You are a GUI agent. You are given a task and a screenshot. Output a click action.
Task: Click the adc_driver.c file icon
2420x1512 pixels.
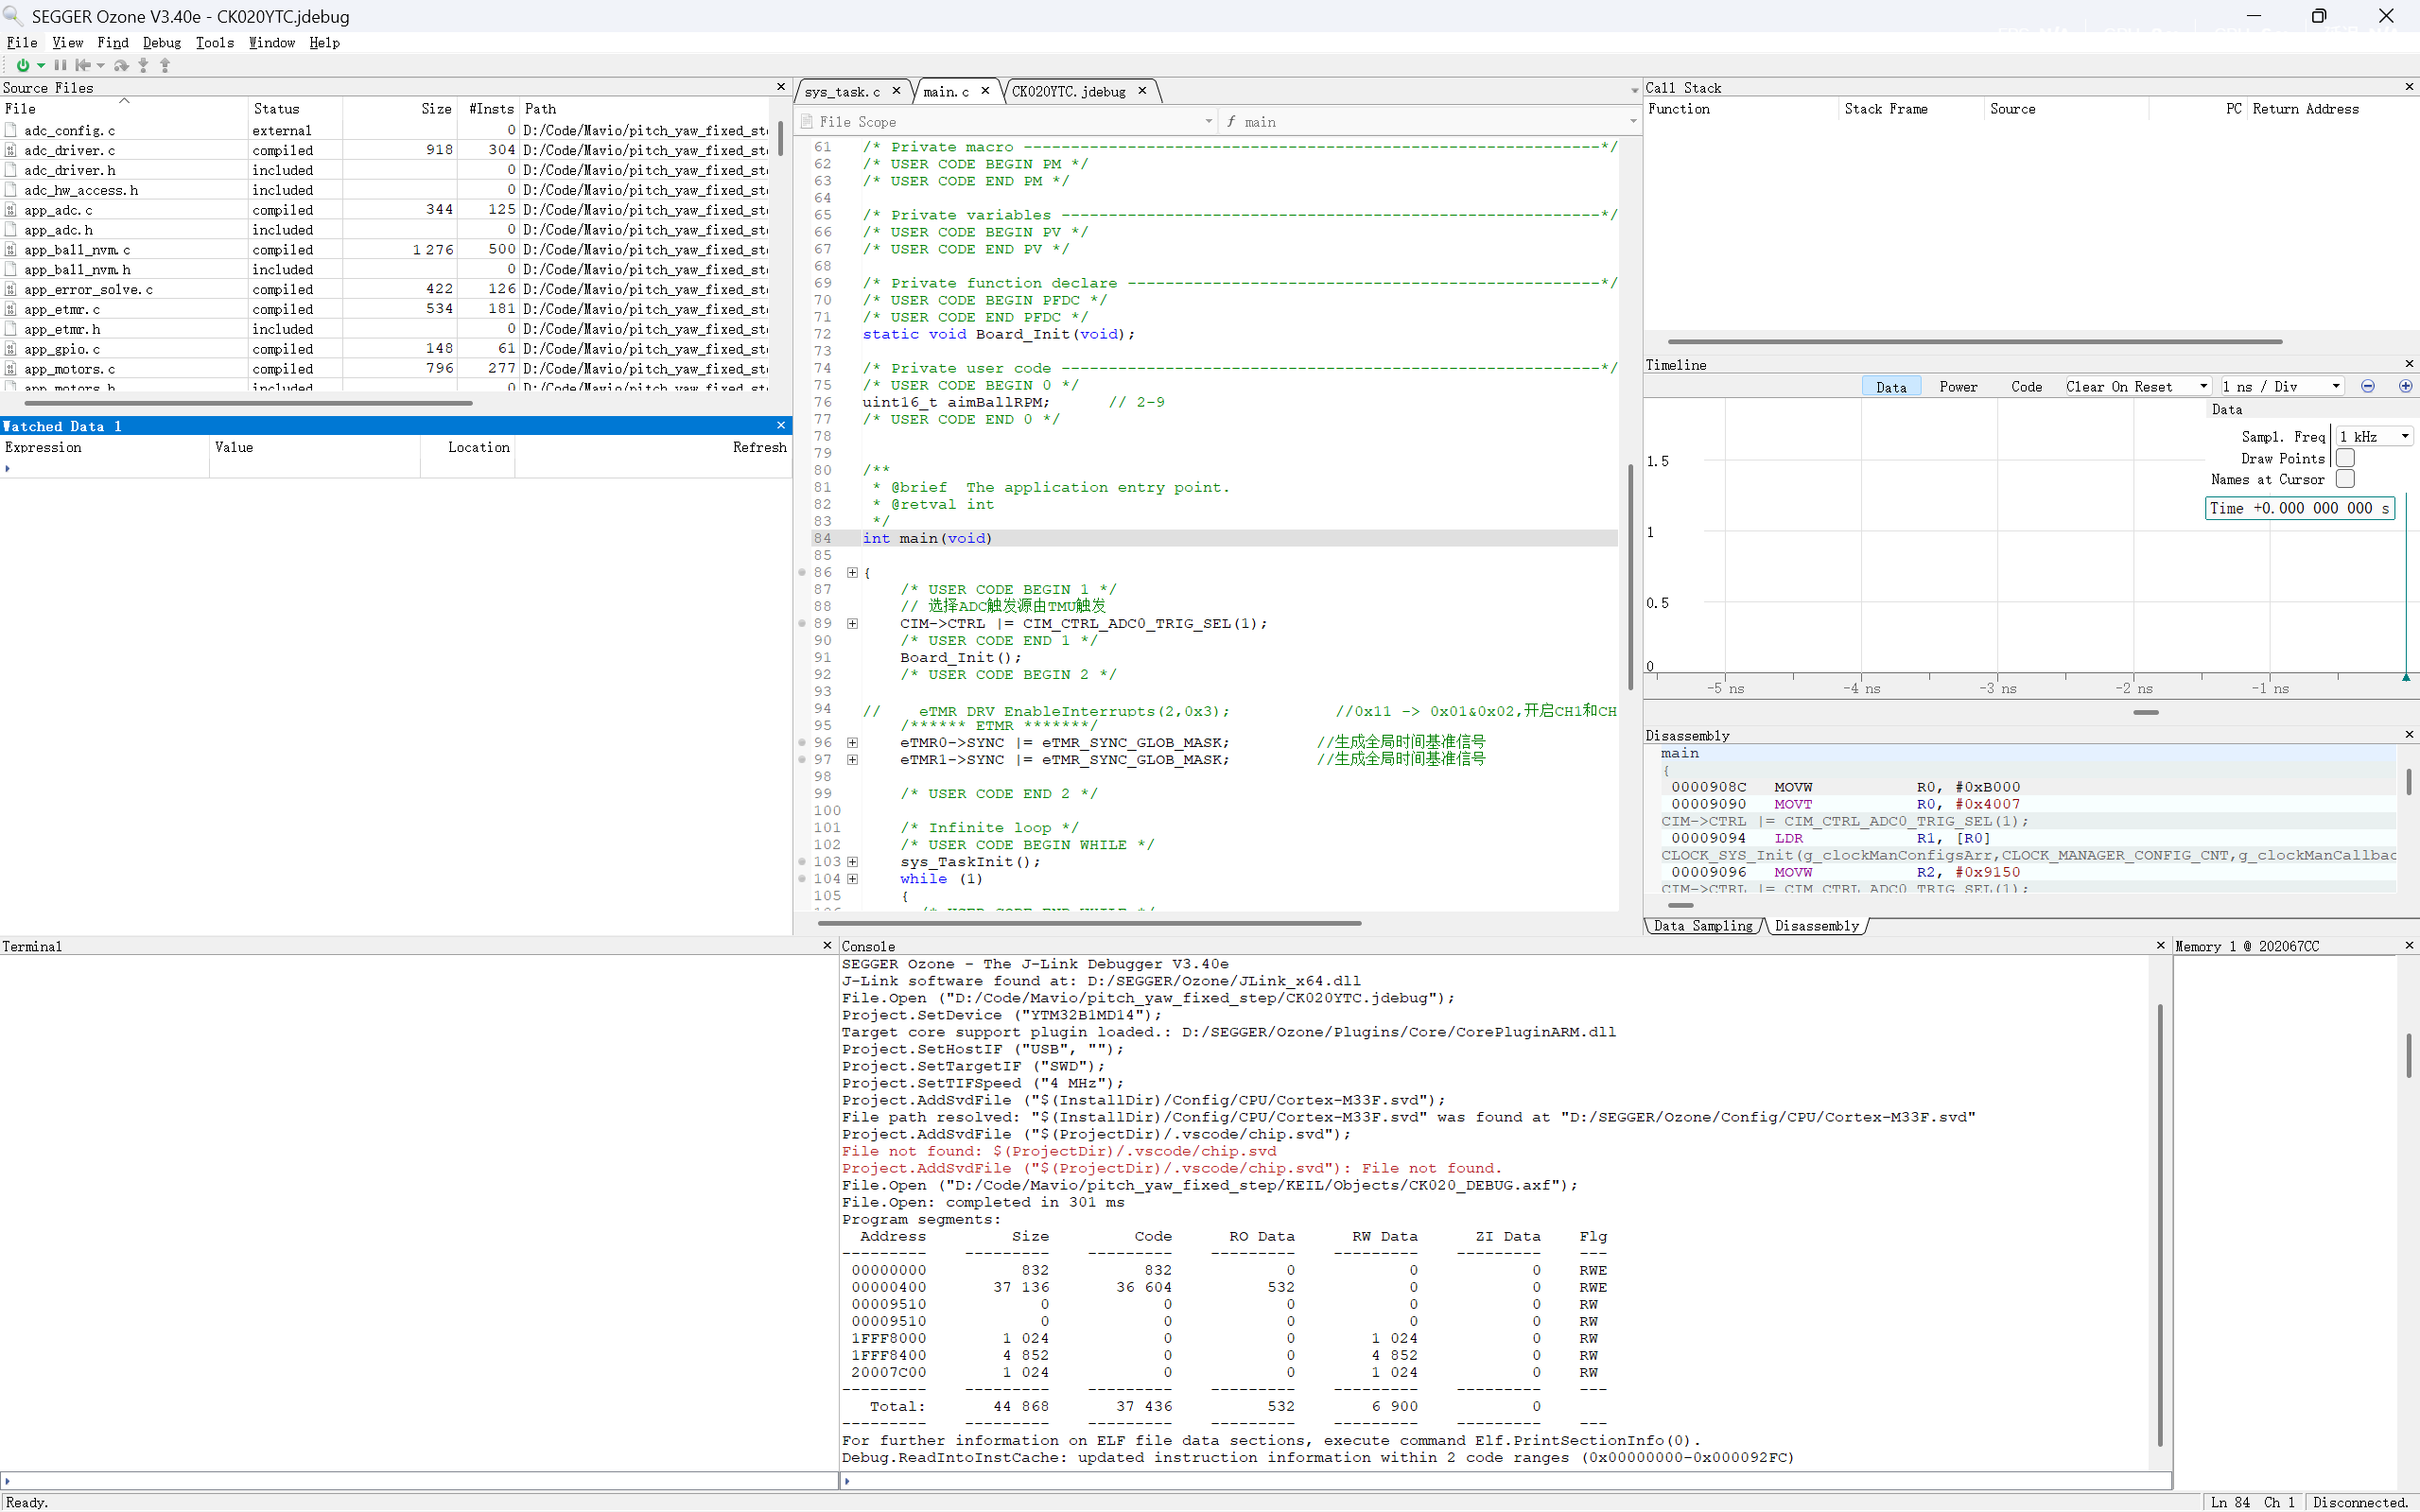pyautogui.click(x=11, y=151)
